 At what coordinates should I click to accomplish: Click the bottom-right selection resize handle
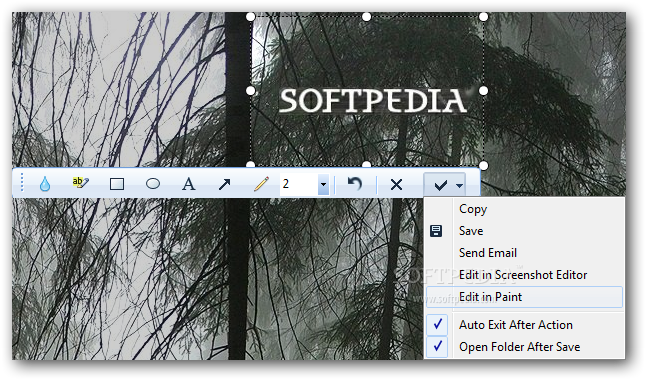tap(484, 165)
